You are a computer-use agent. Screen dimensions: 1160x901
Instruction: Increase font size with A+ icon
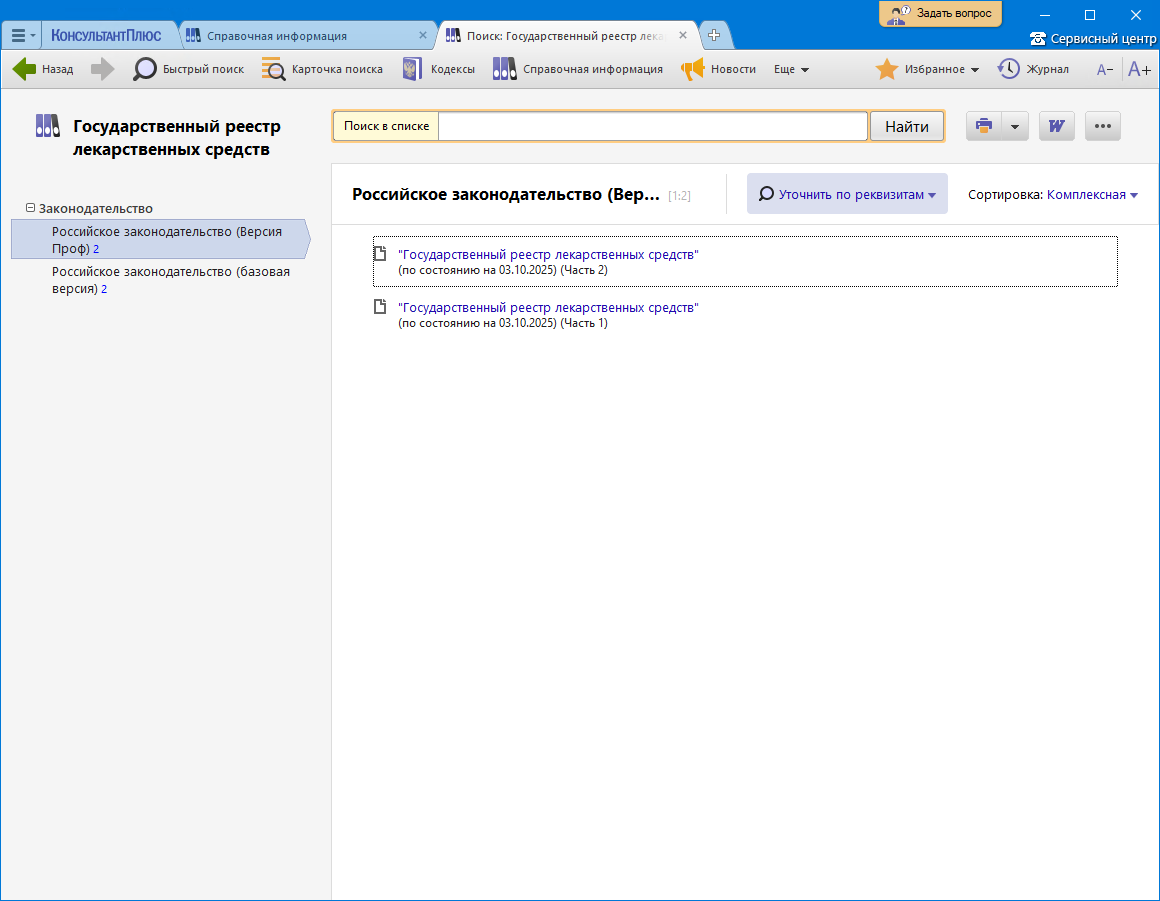(x=1139, y=69)
